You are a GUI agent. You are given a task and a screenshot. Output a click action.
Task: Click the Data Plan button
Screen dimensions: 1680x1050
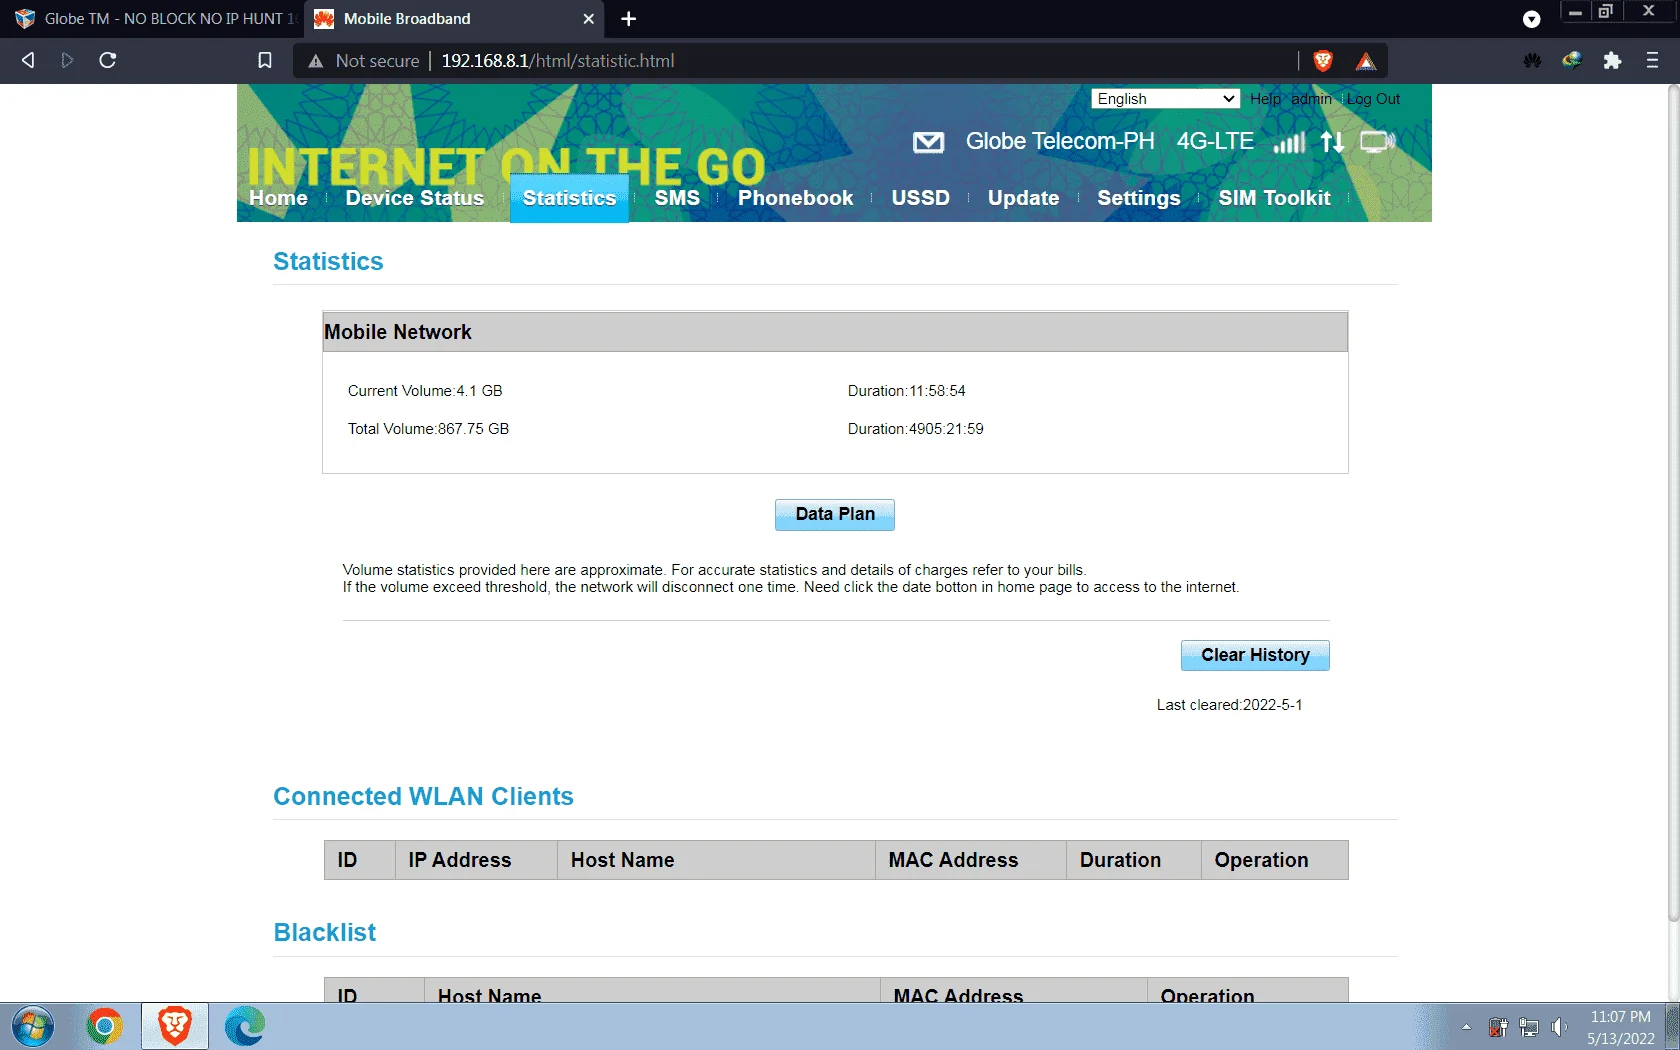835,515
